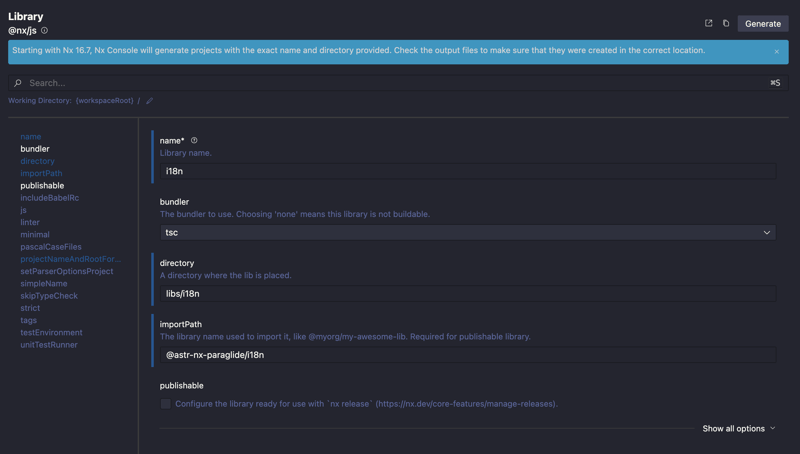Jump to bundler in sidebar
Image resolution: width=800 pixels, height=454 pixels.
click(x=35, y=149)
